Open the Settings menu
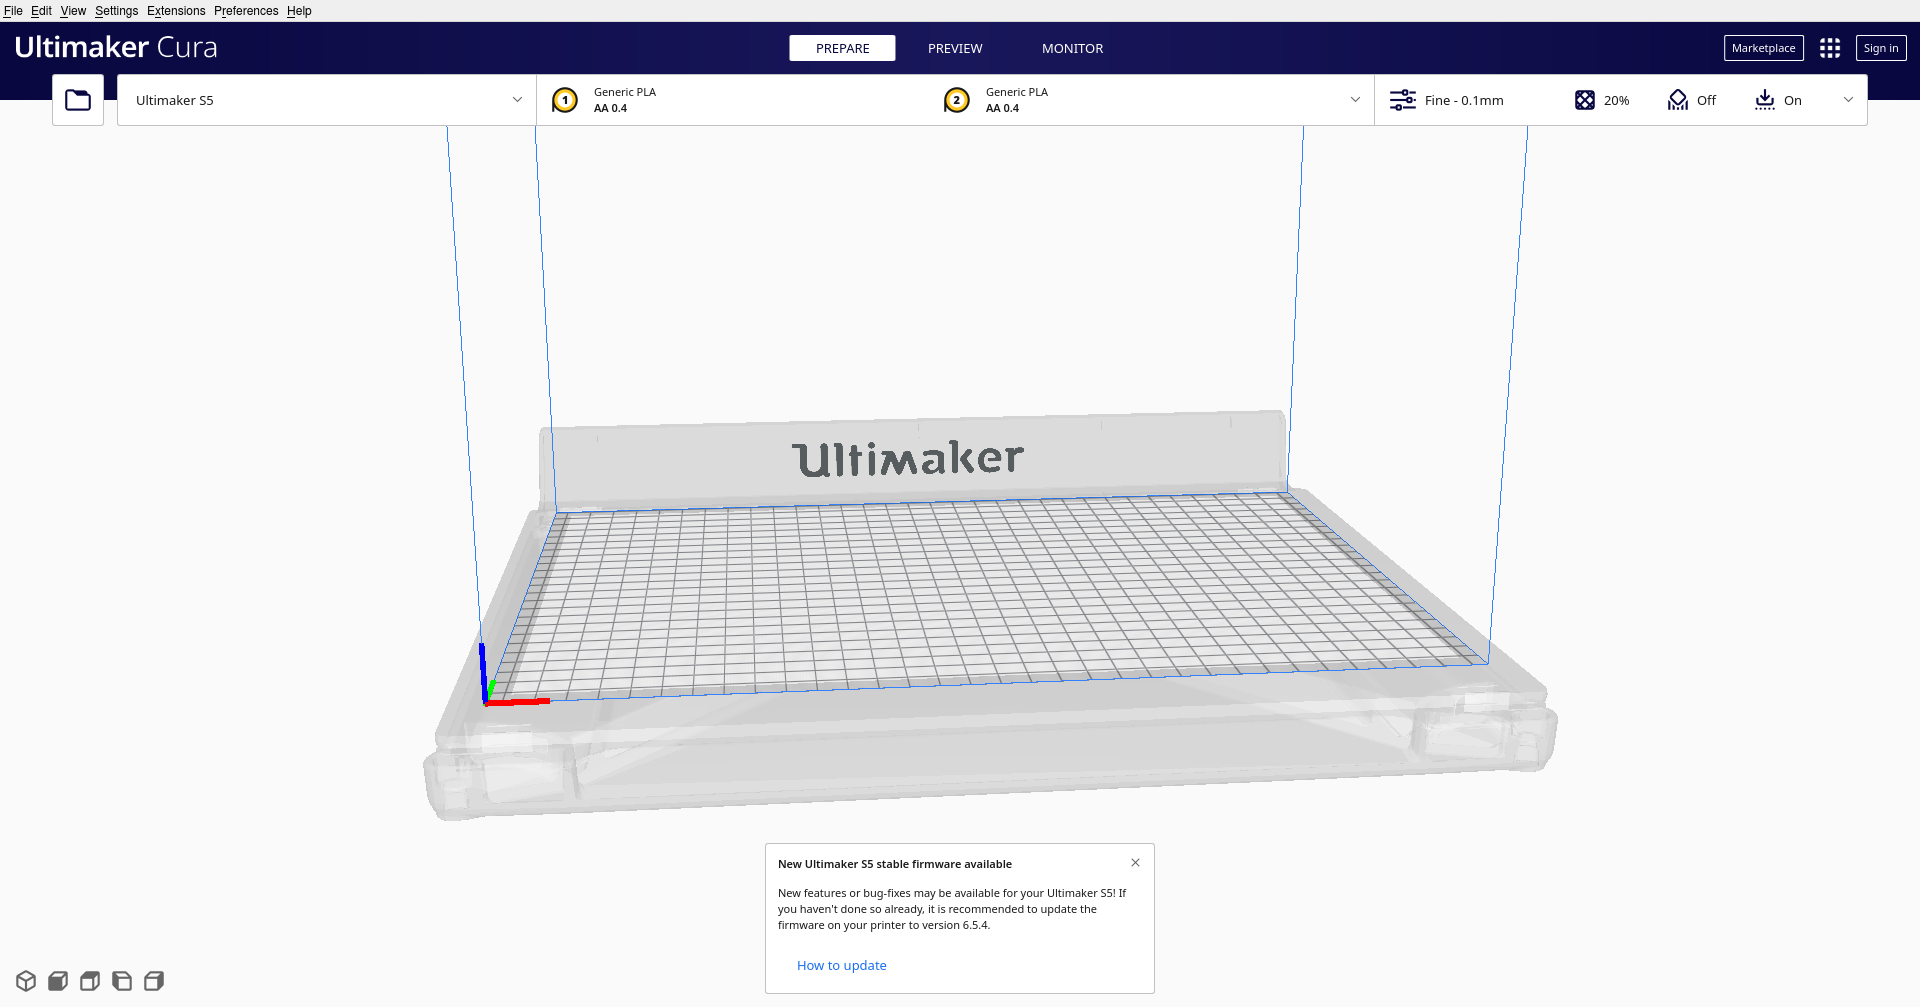1920x1007 pixels. coord(117,11)
